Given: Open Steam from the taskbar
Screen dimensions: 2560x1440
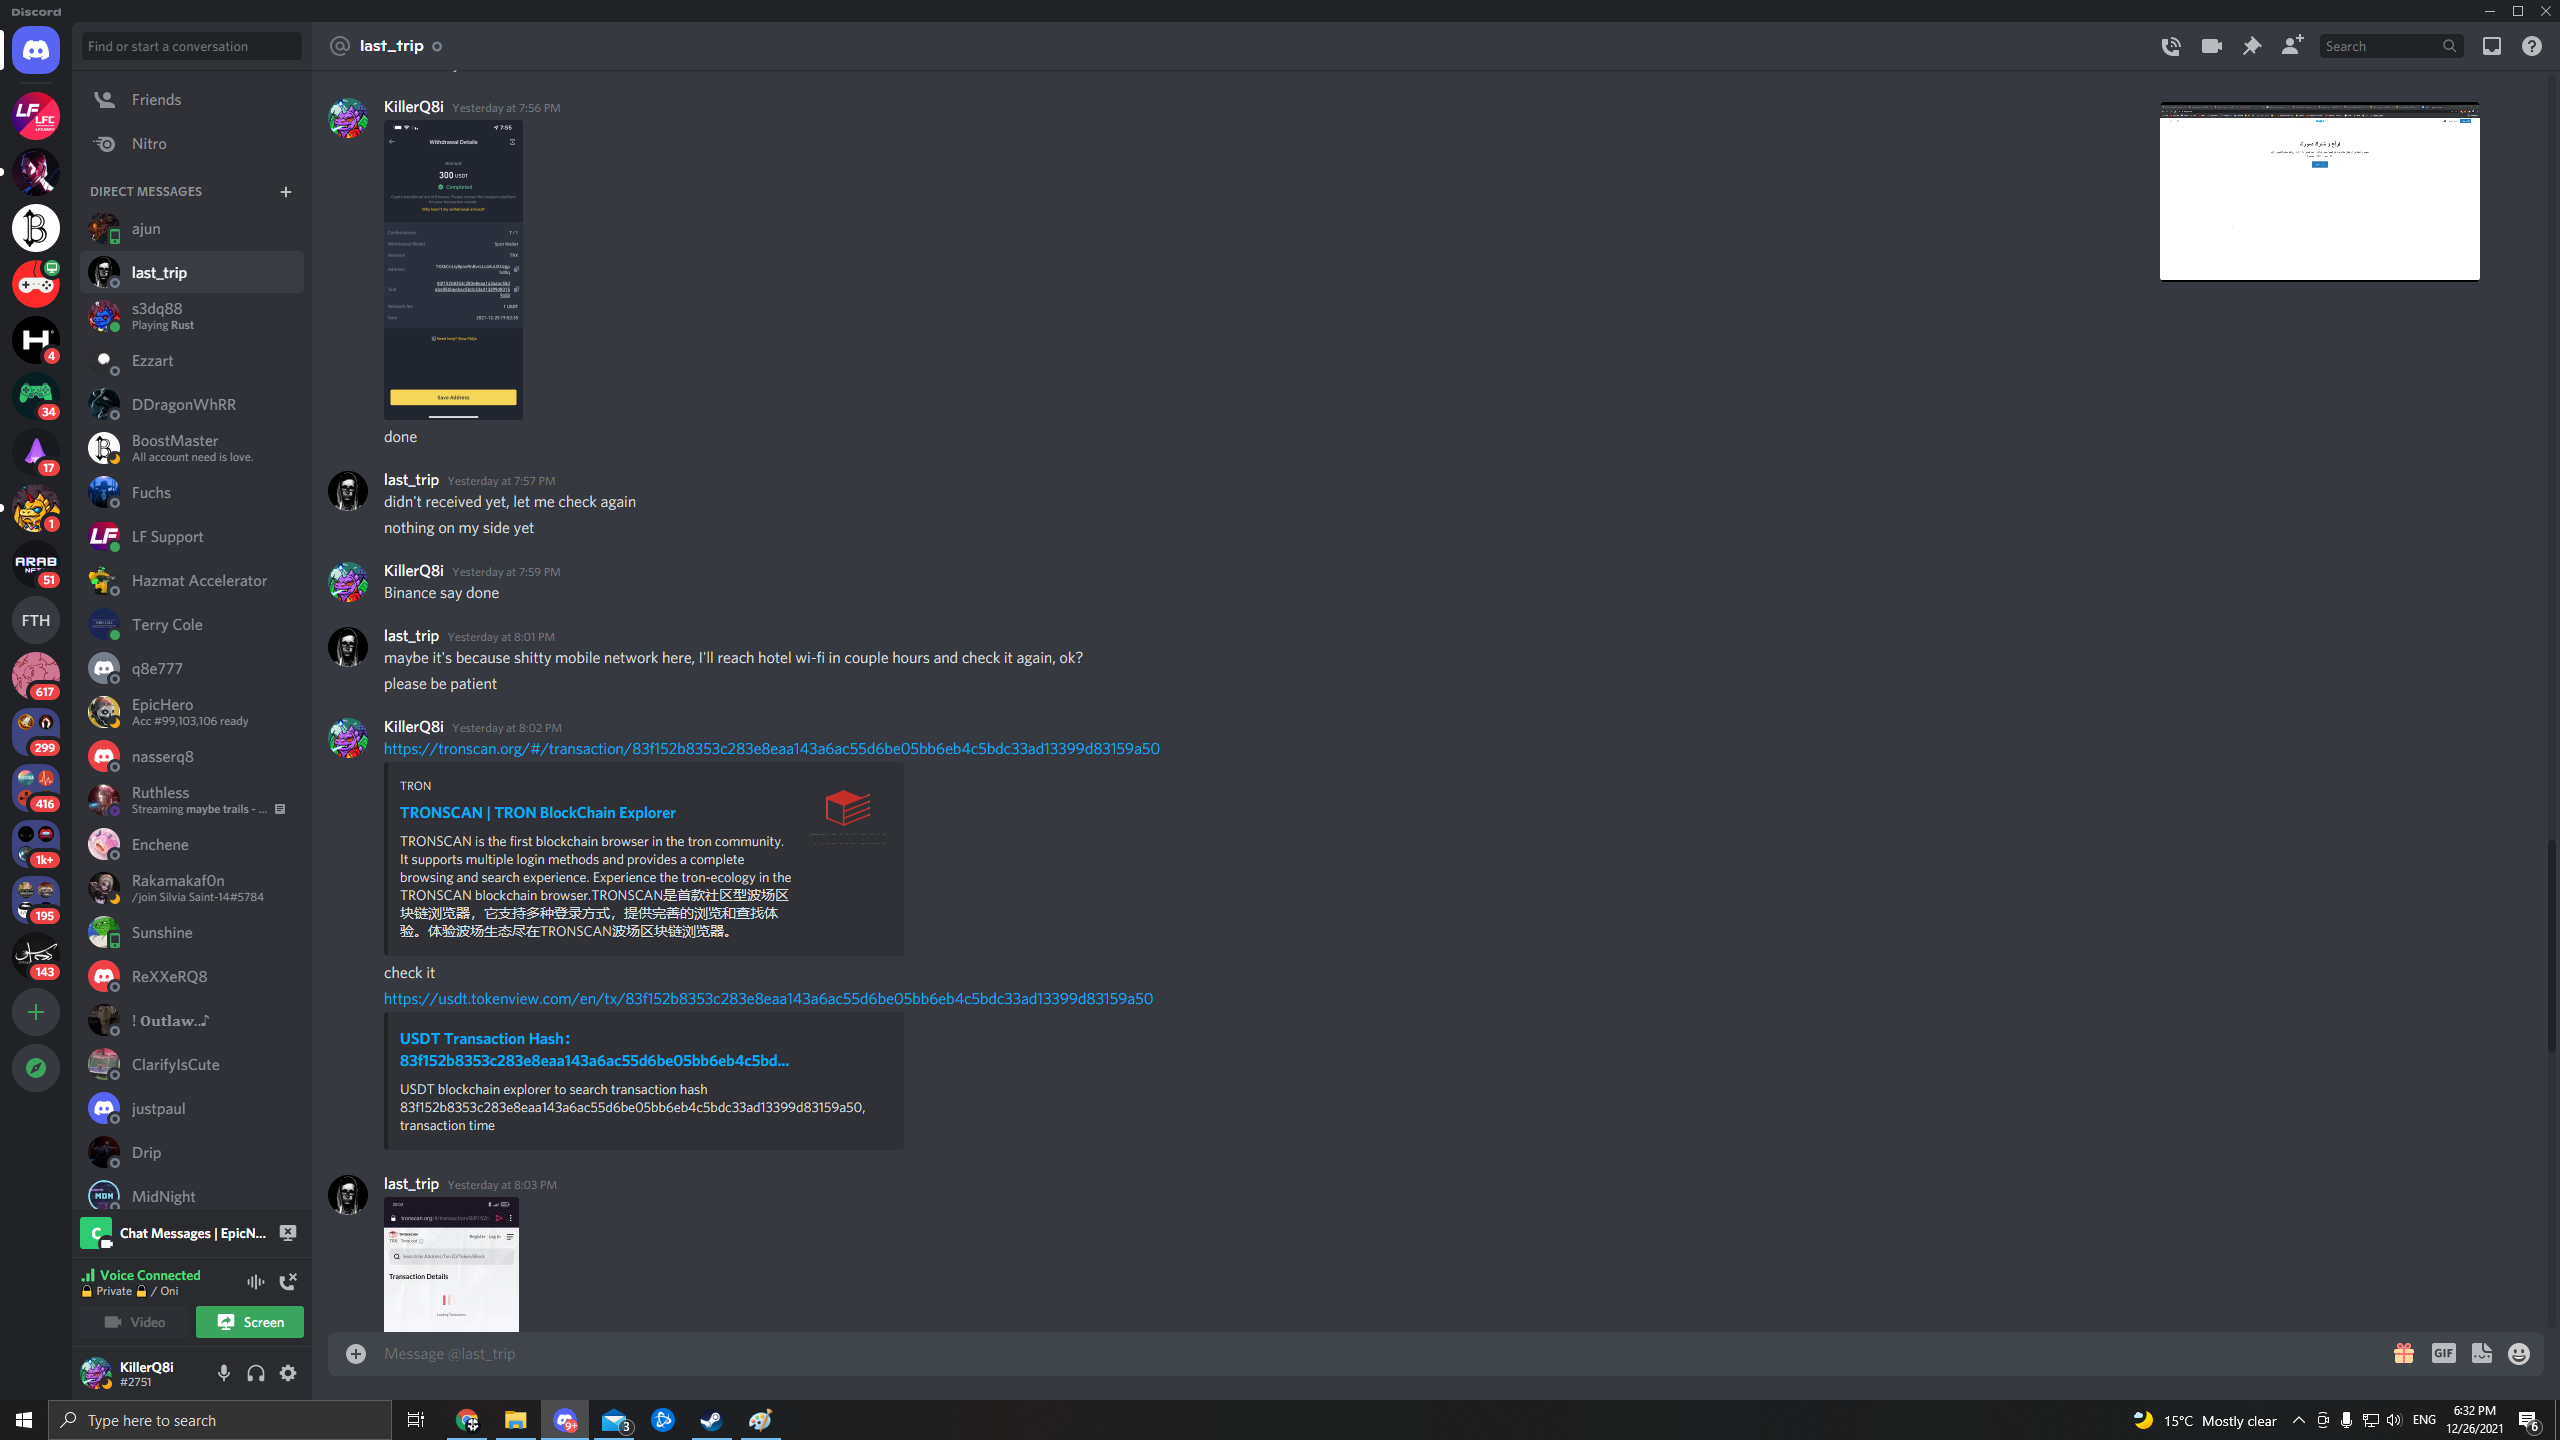Looking at the screenshot, I should pyautogui.click(x=711, y=1420).
